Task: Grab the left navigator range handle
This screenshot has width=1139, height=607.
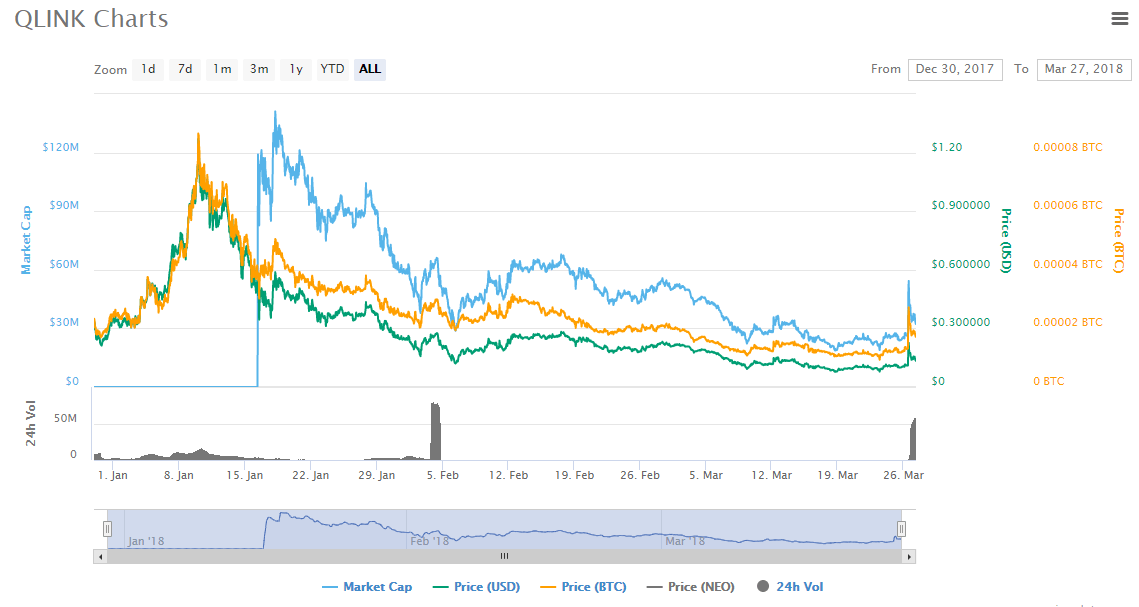Action: pyautogui.click(x=108, y=529)
